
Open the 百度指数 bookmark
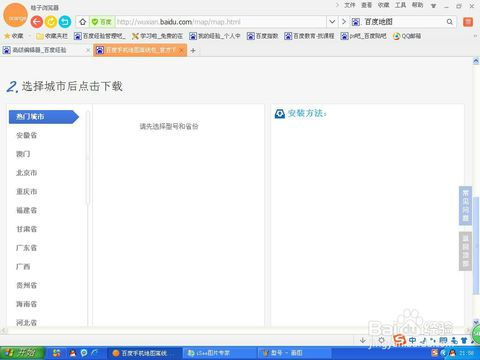click(x=262, y=36)
